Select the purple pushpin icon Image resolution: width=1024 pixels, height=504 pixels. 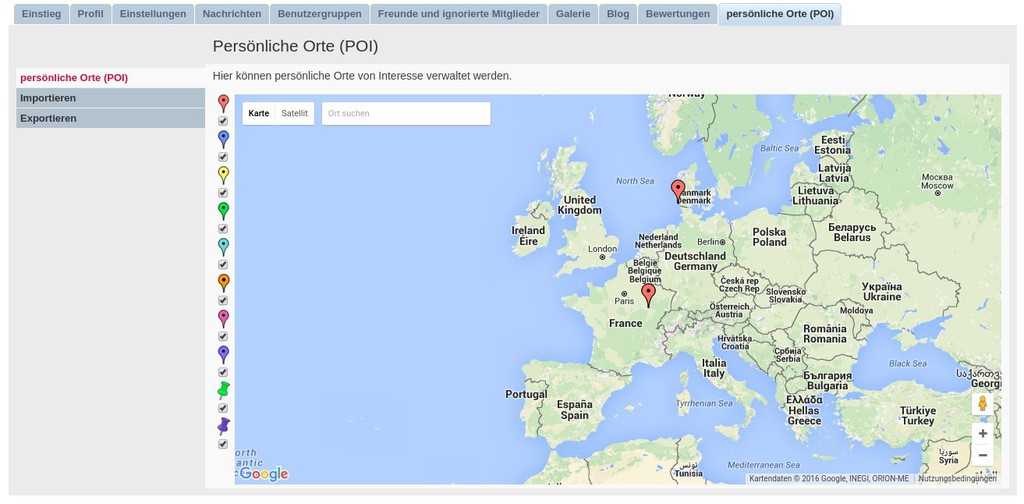[x=223, y=426]
